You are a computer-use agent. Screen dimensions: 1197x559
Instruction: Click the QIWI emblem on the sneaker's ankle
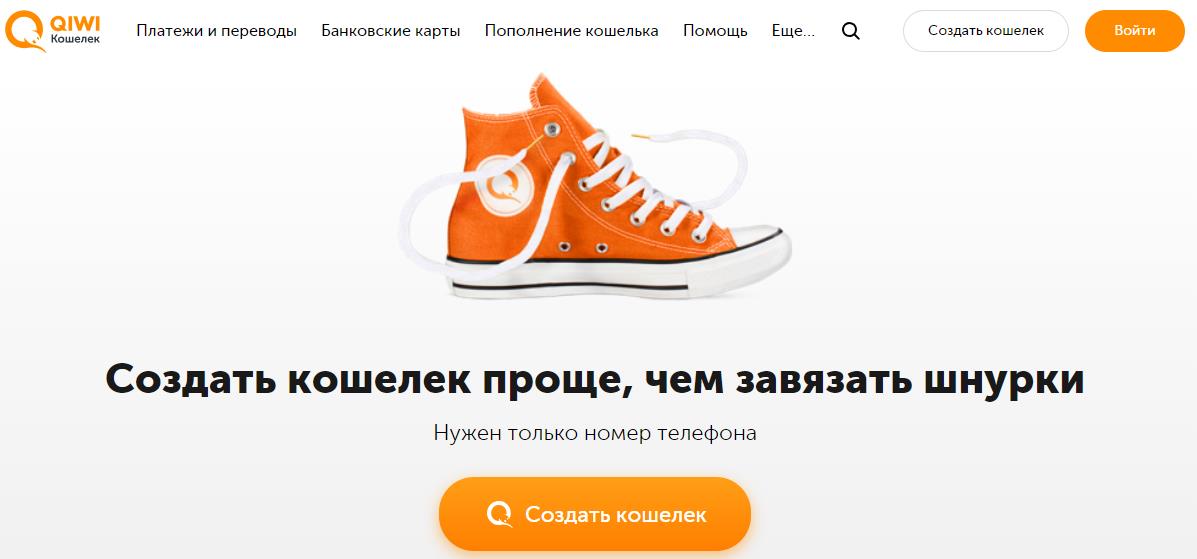point(505,185)
